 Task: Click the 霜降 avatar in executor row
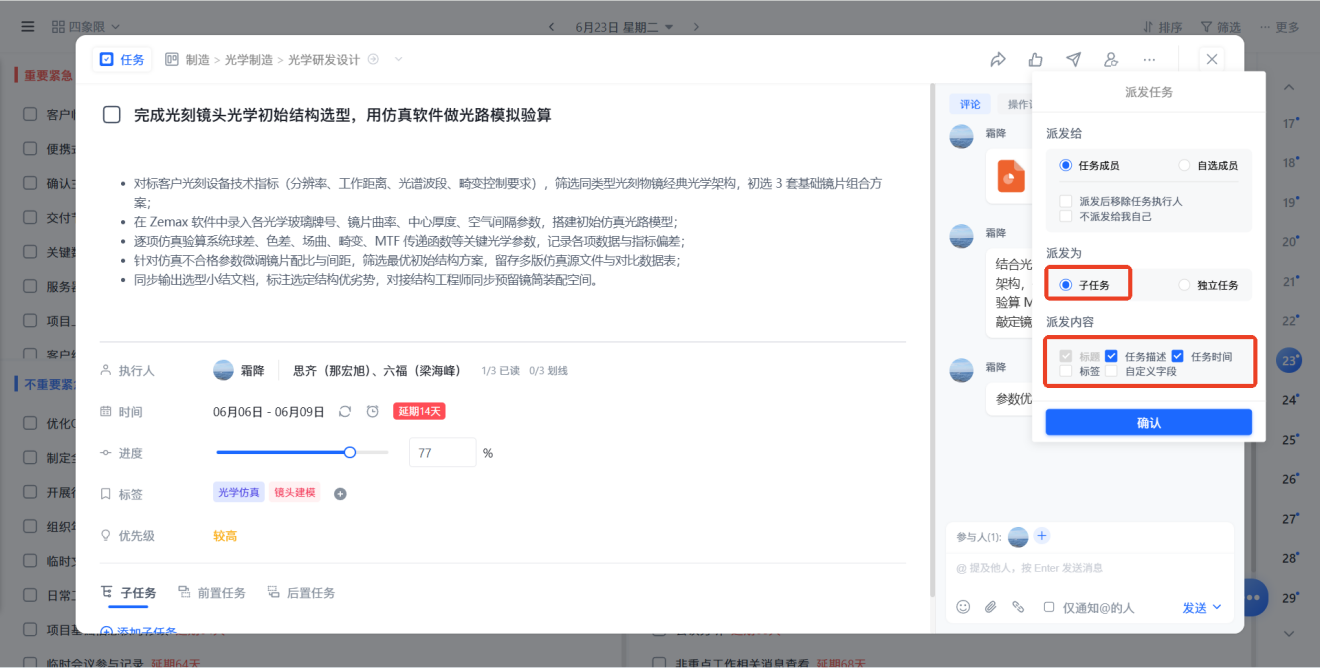(x=224, y=370)
